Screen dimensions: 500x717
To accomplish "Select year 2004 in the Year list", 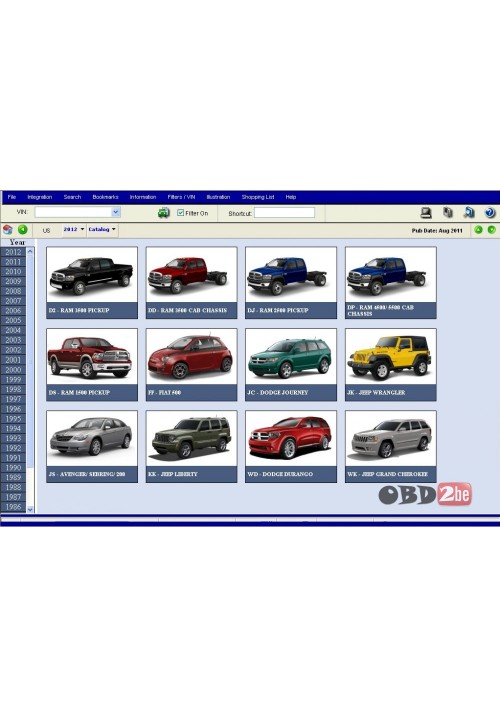I will (13, 330).
